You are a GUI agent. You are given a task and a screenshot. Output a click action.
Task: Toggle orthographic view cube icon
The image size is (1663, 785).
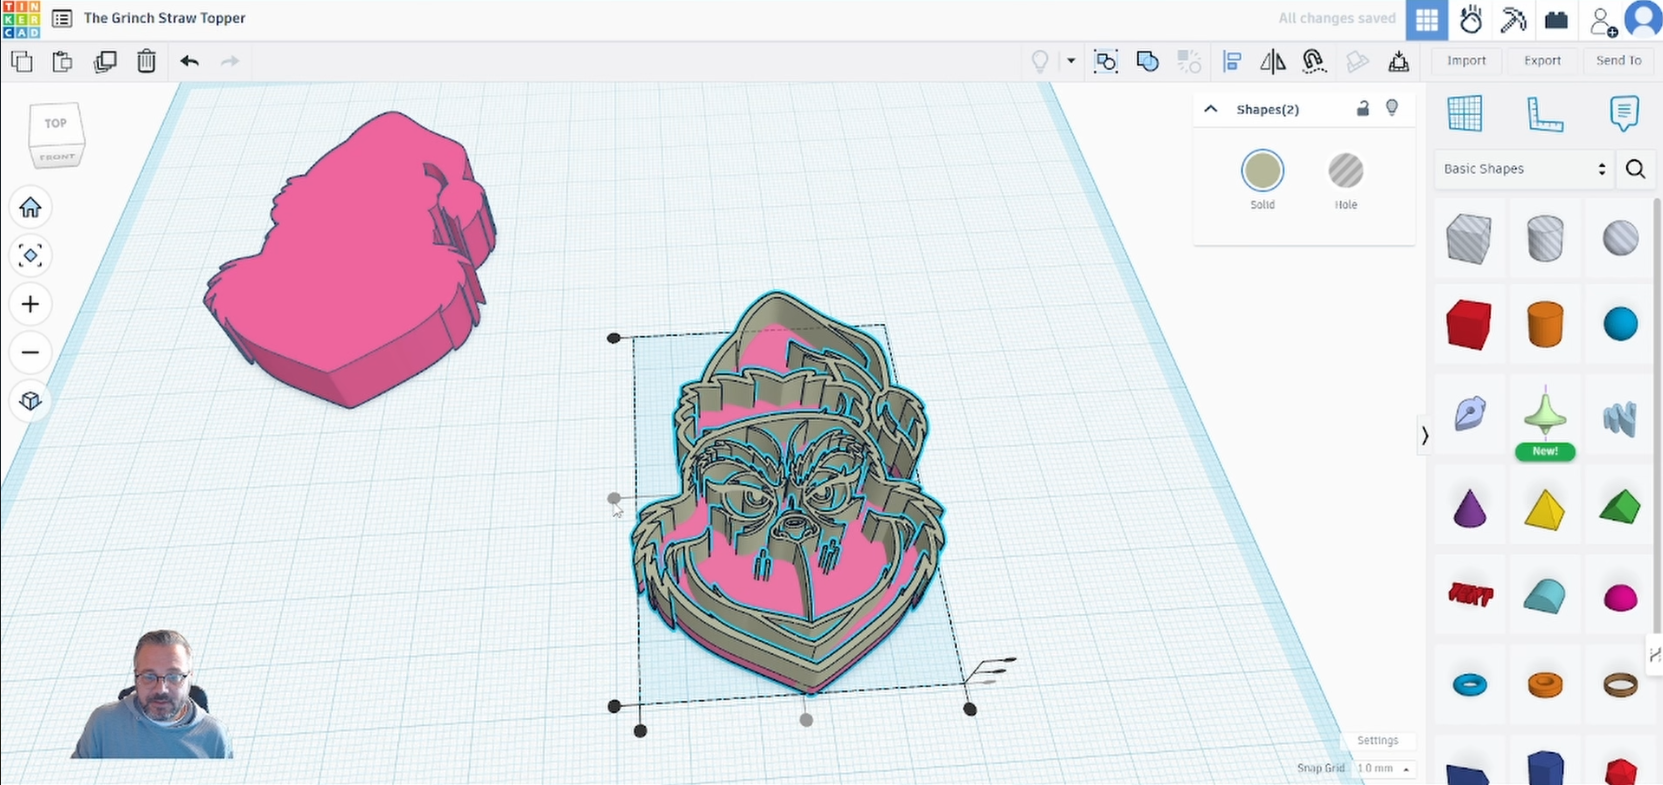pos(30,401)
